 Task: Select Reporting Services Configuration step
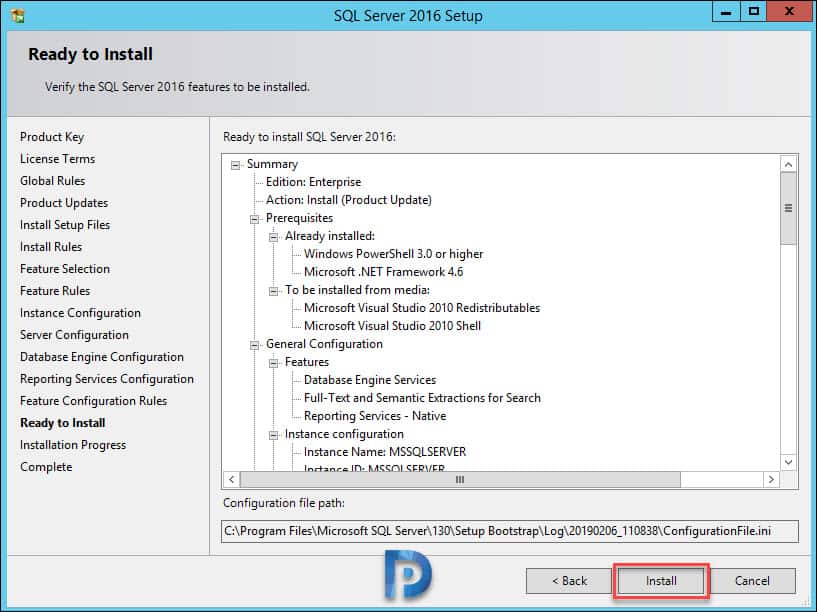tap(107, 379)
